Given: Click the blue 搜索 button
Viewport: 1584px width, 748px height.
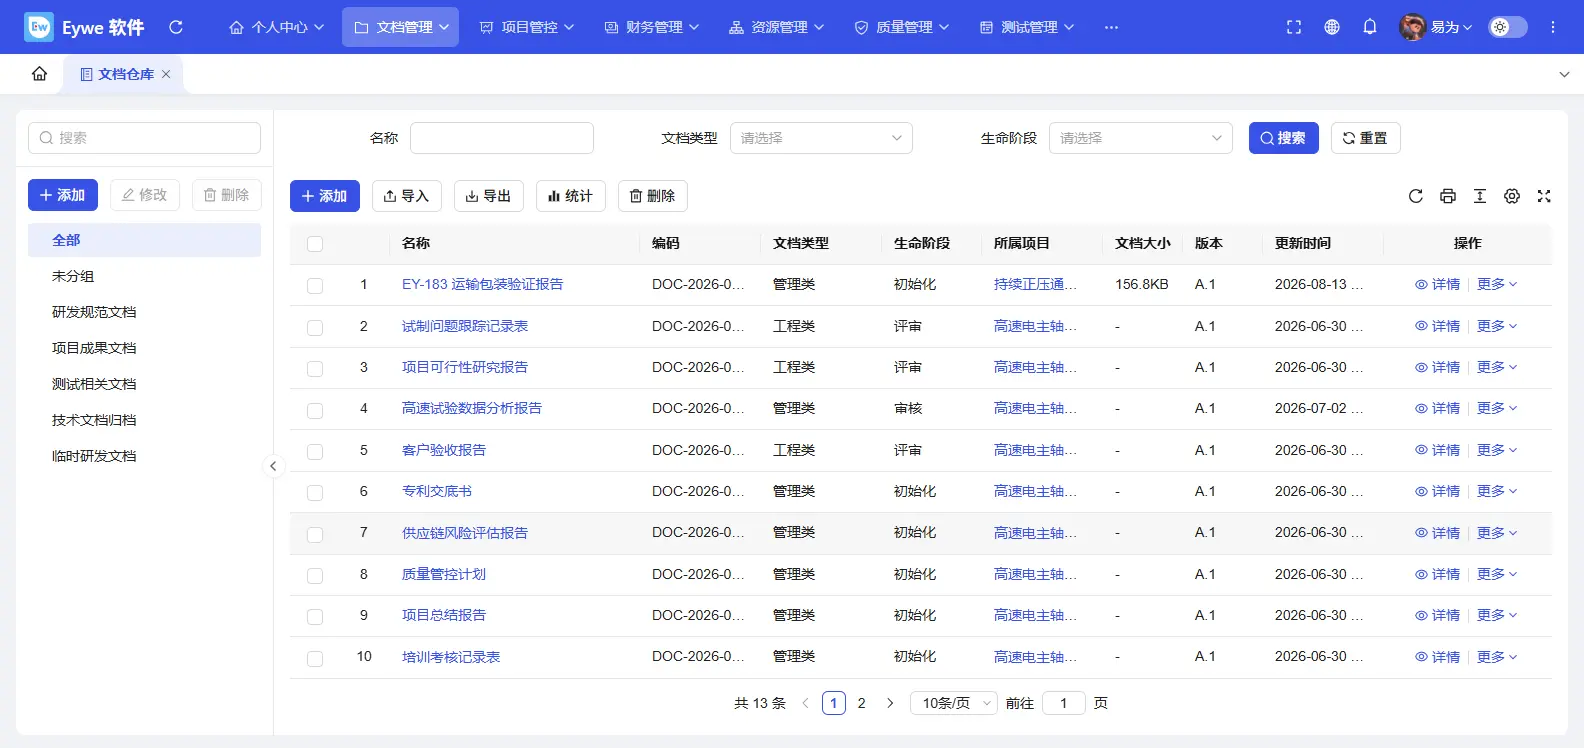Looking at the screenshot, I should 1283,138.
